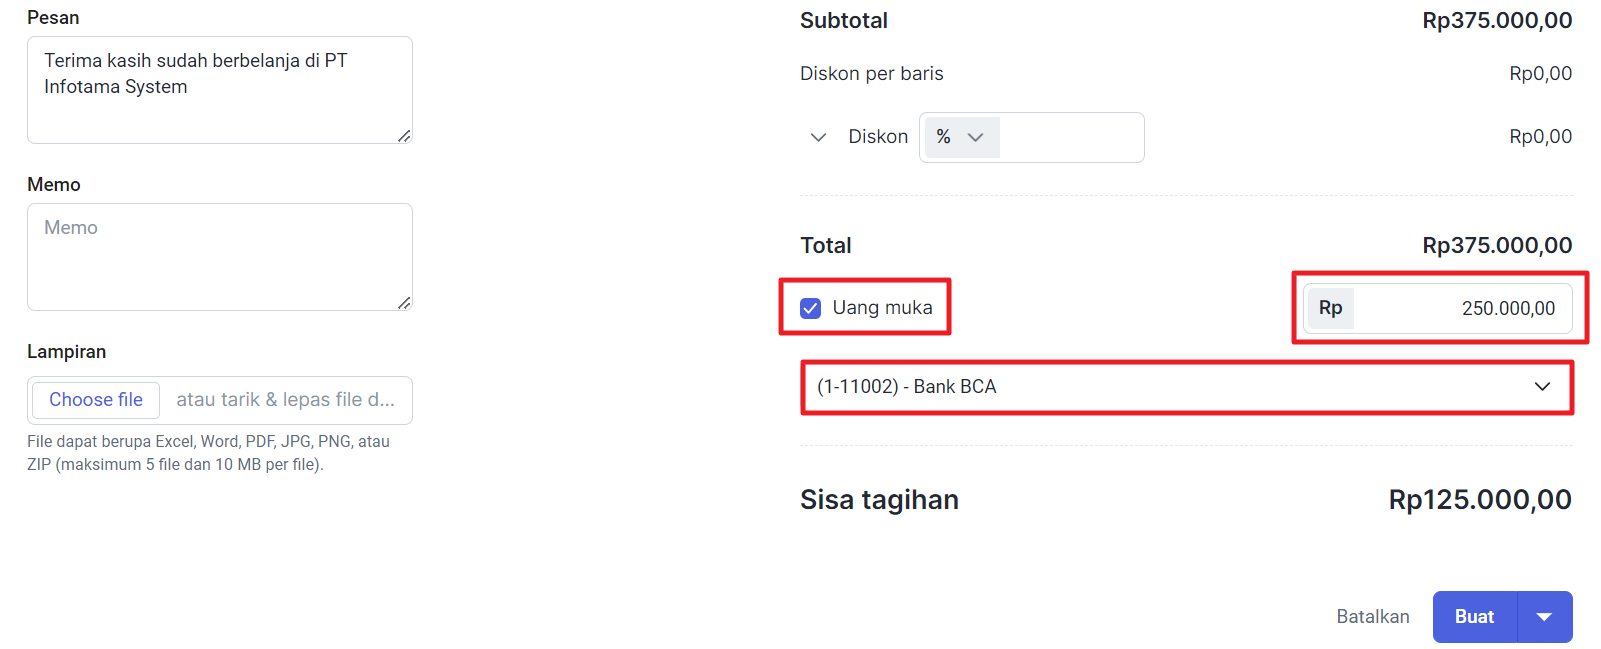This screenshot has width=1601, height=649.
Task: Click into the Pesan message text area
Action: (x=220, y=90)
